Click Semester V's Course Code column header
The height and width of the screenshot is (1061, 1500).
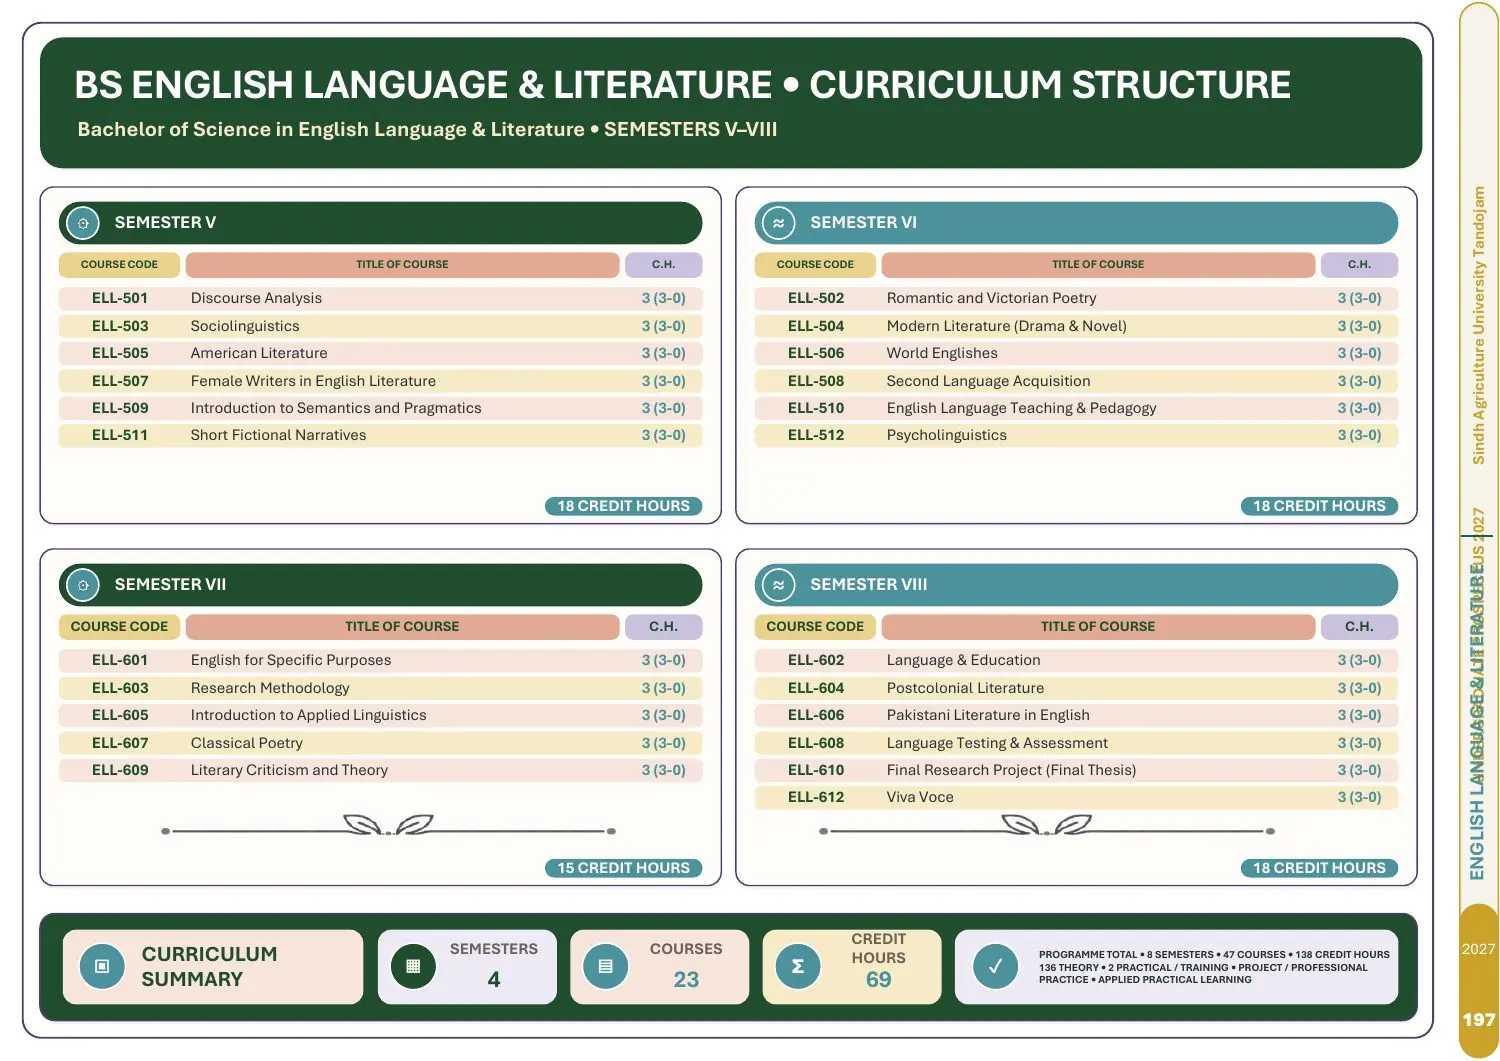tap(120, 265)
